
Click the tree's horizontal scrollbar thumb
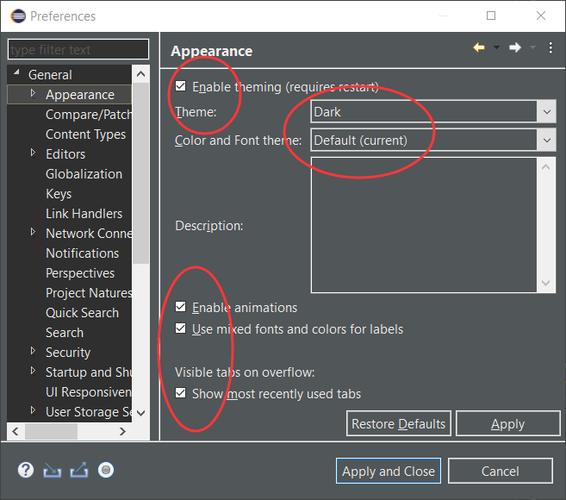[51, 431]
